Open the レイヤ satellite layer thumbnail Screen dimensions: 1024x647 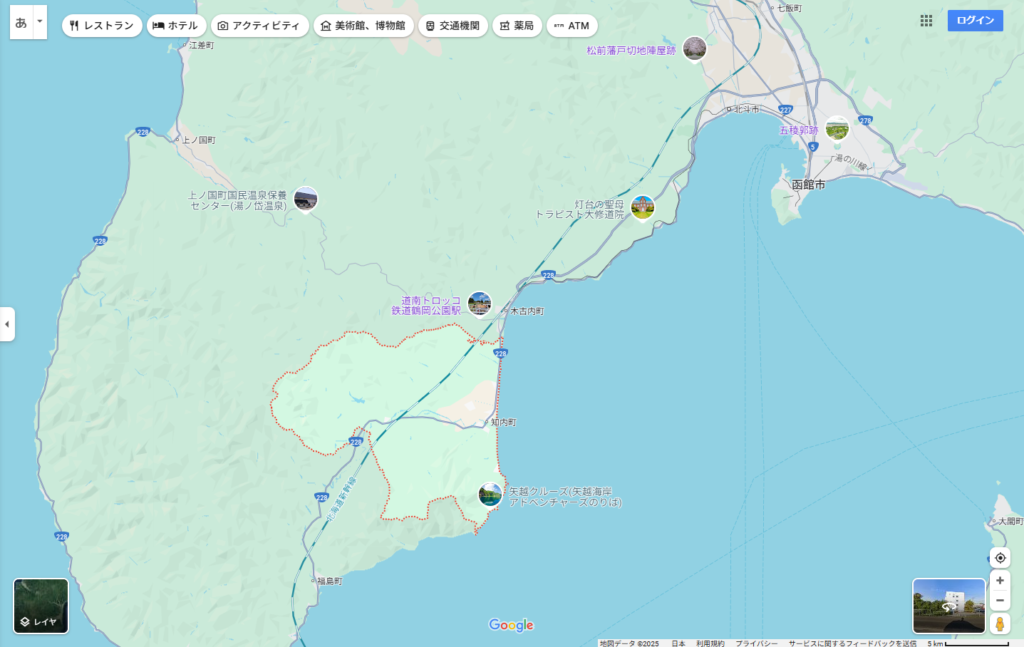coord(41,606)
